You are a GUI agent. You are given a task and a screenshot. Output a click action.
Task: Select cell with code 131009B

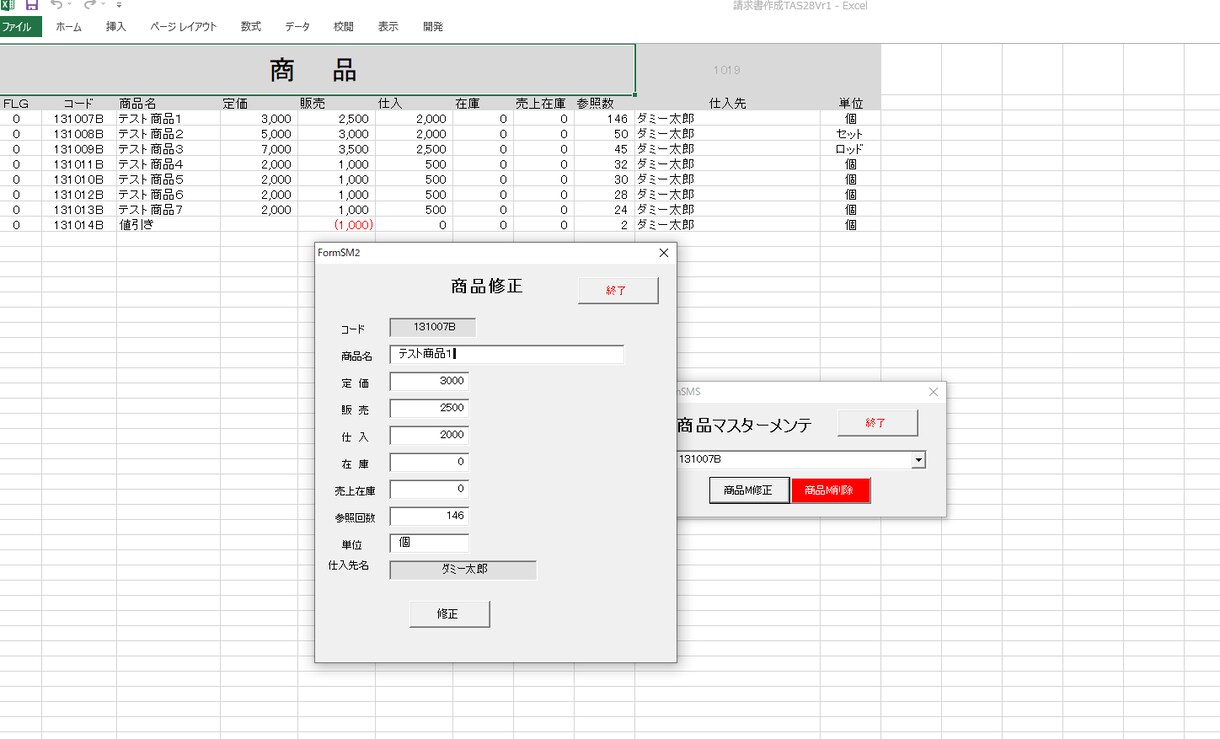coord(79,149)
